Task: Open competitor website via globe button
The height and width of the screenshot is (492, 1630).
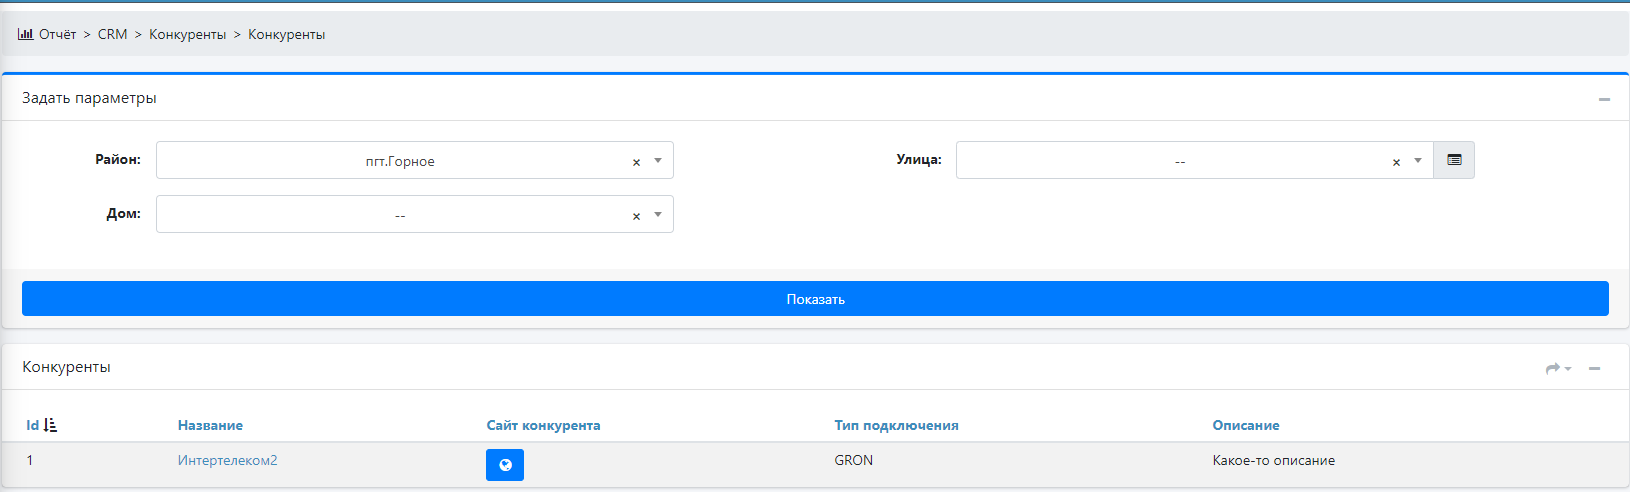Action: pos(505,464)
